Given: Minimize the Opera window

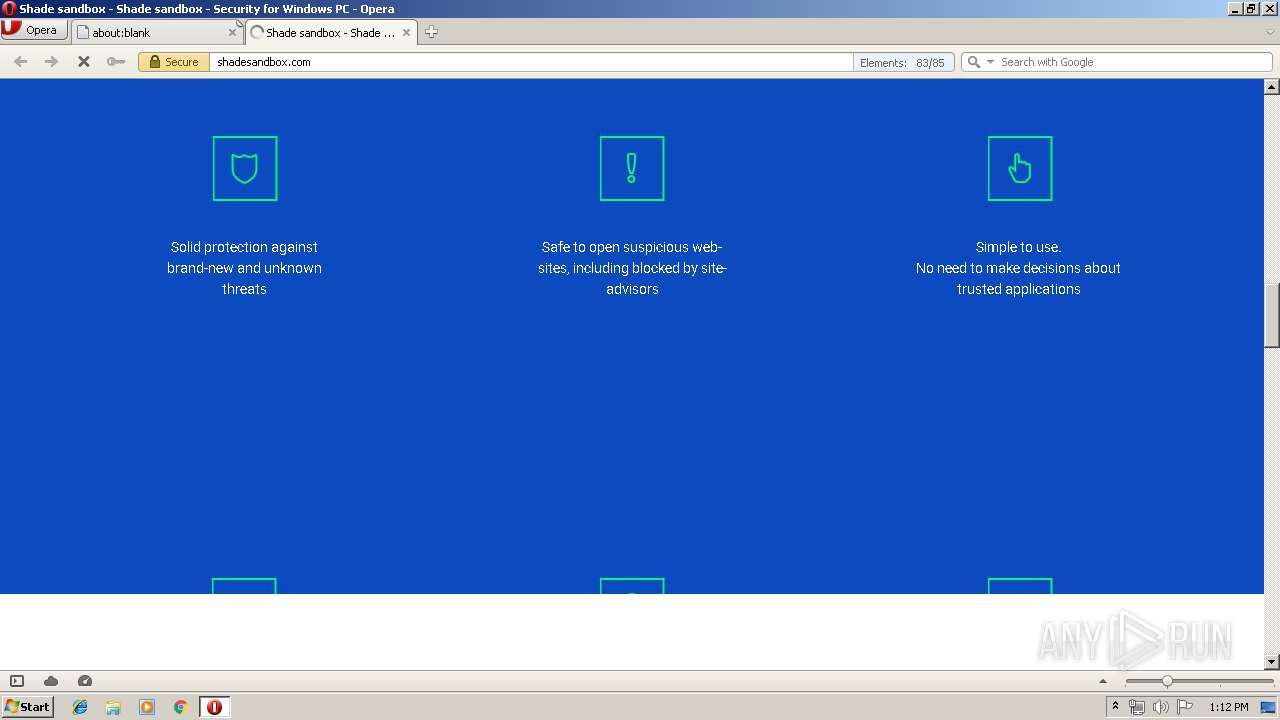Looking at the screenshot, I should (x=1235, y=9).
